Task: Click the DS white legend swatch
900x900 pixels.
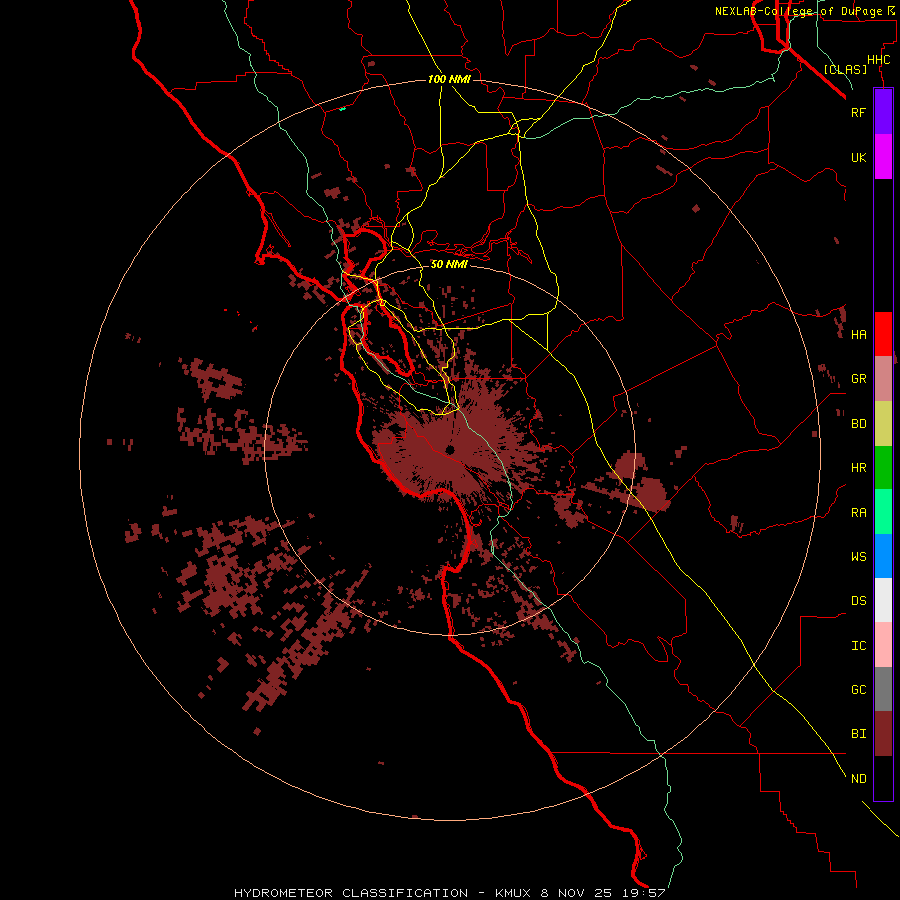Action: click(883, 600)
